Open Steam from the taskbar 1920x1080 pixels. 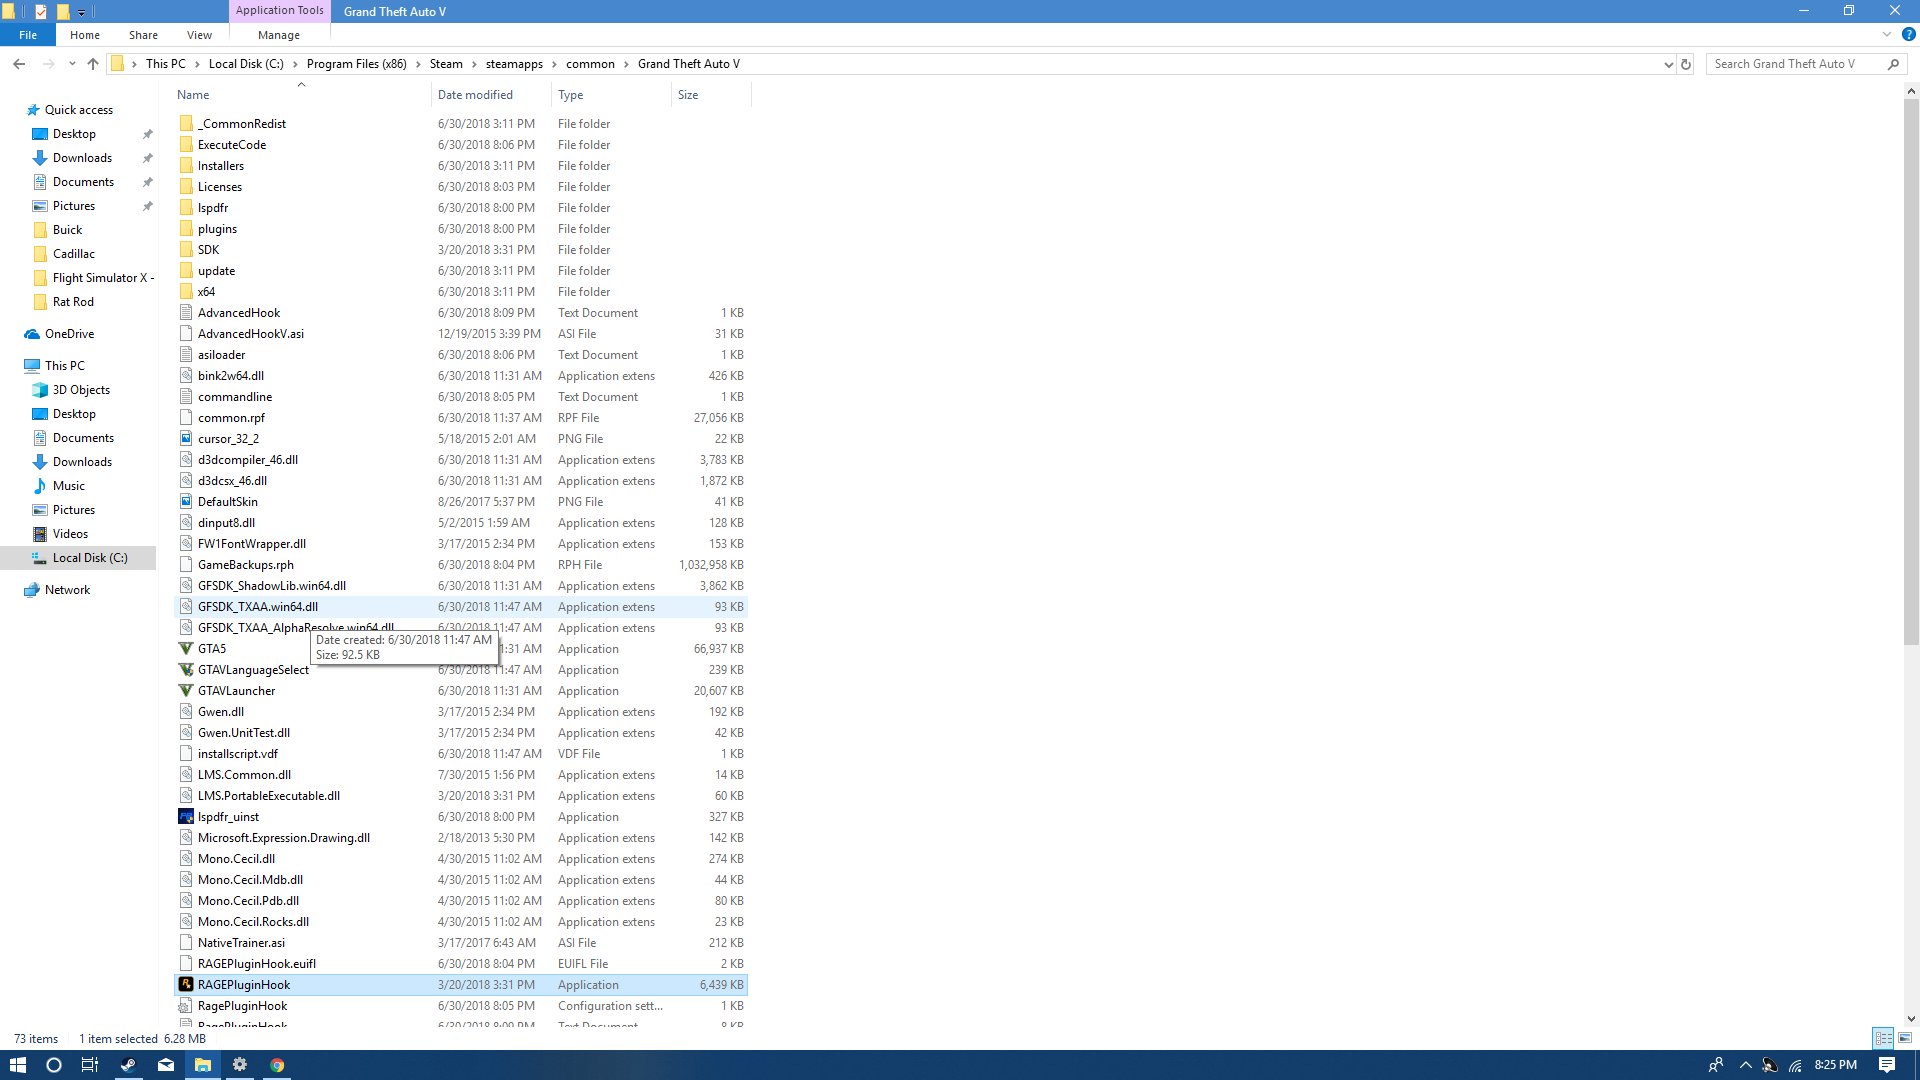[128, 1065]
